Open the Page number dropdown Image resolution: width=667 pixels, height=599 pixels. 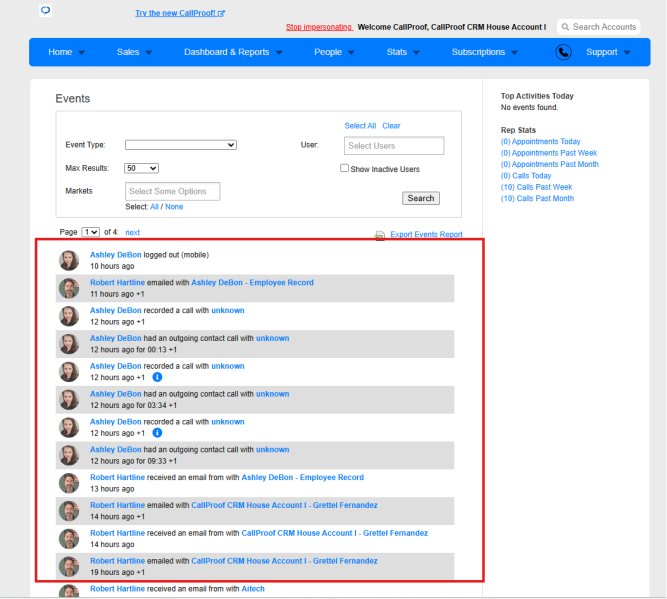91,232
